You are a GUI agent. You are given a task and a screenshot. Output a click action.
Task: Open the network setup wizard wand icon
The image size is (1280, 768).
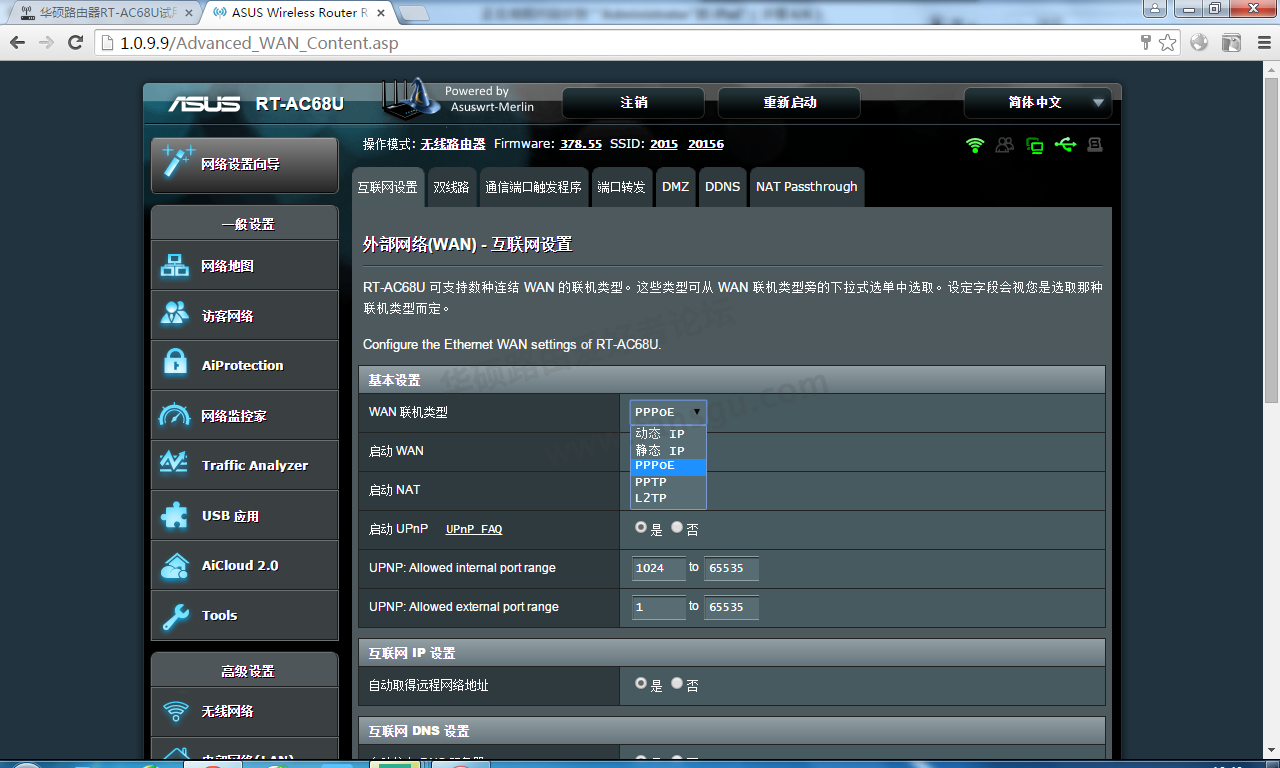pyautogui.click(x=178, y=162)
